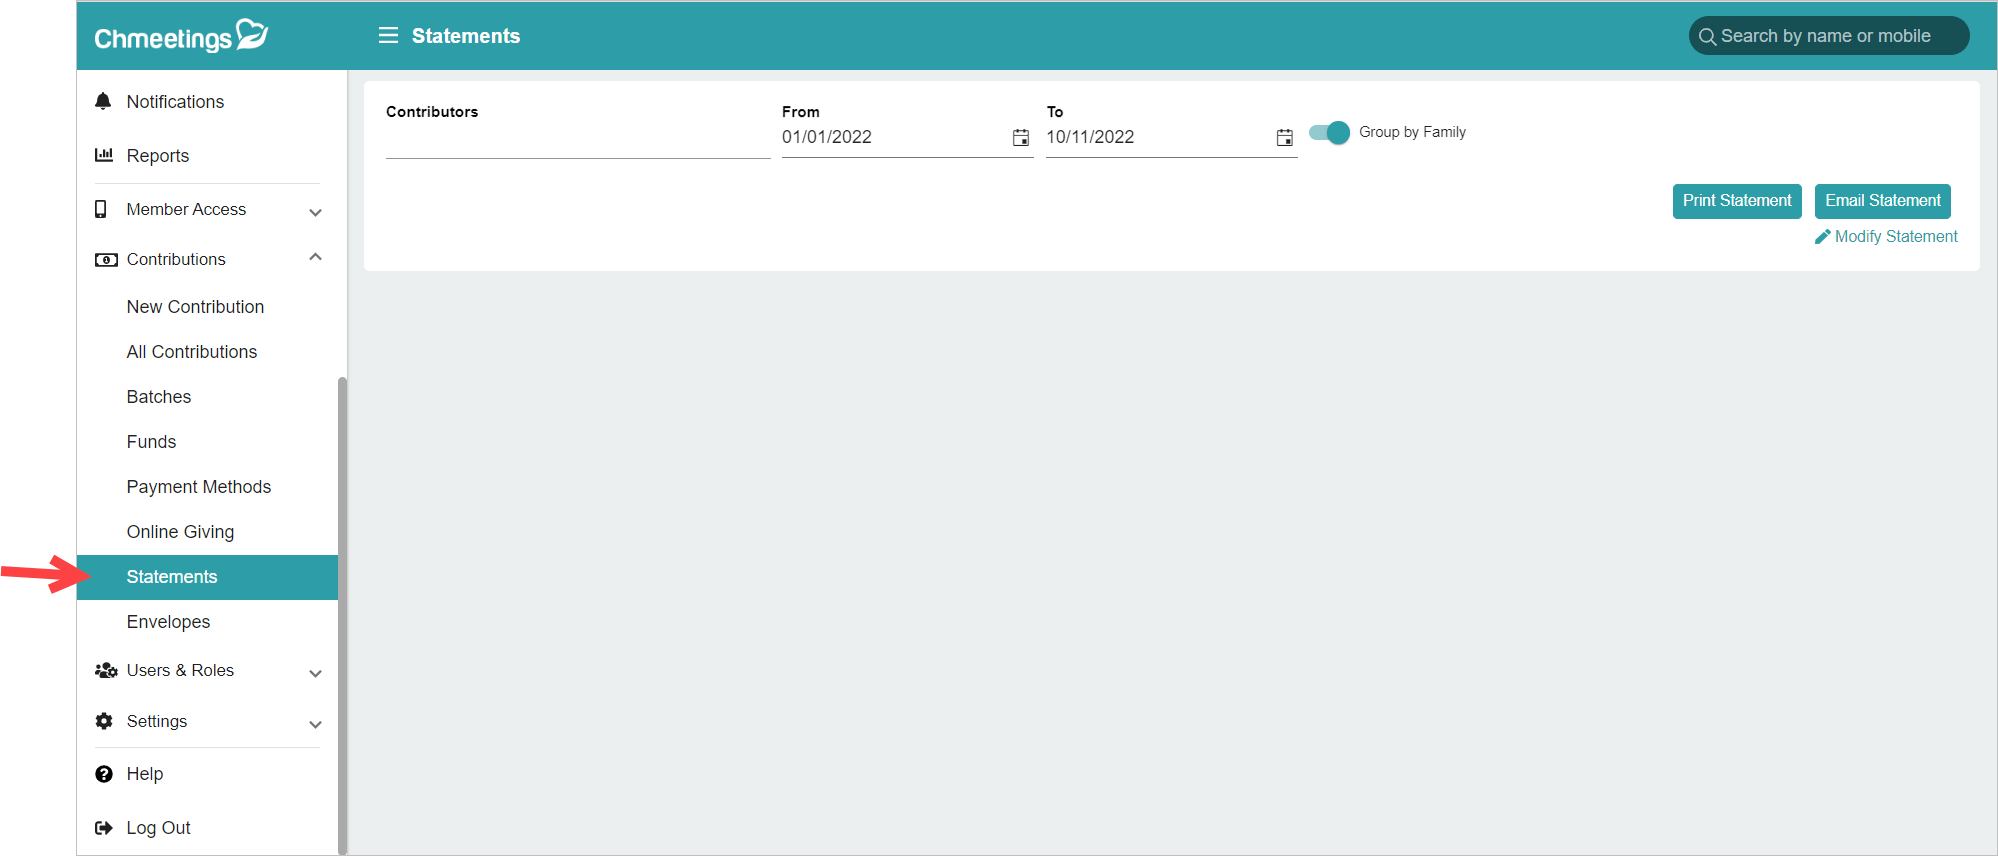Click the Notifications bell icon
Viewport: 1998px width, 856px height.
point(103,101)
